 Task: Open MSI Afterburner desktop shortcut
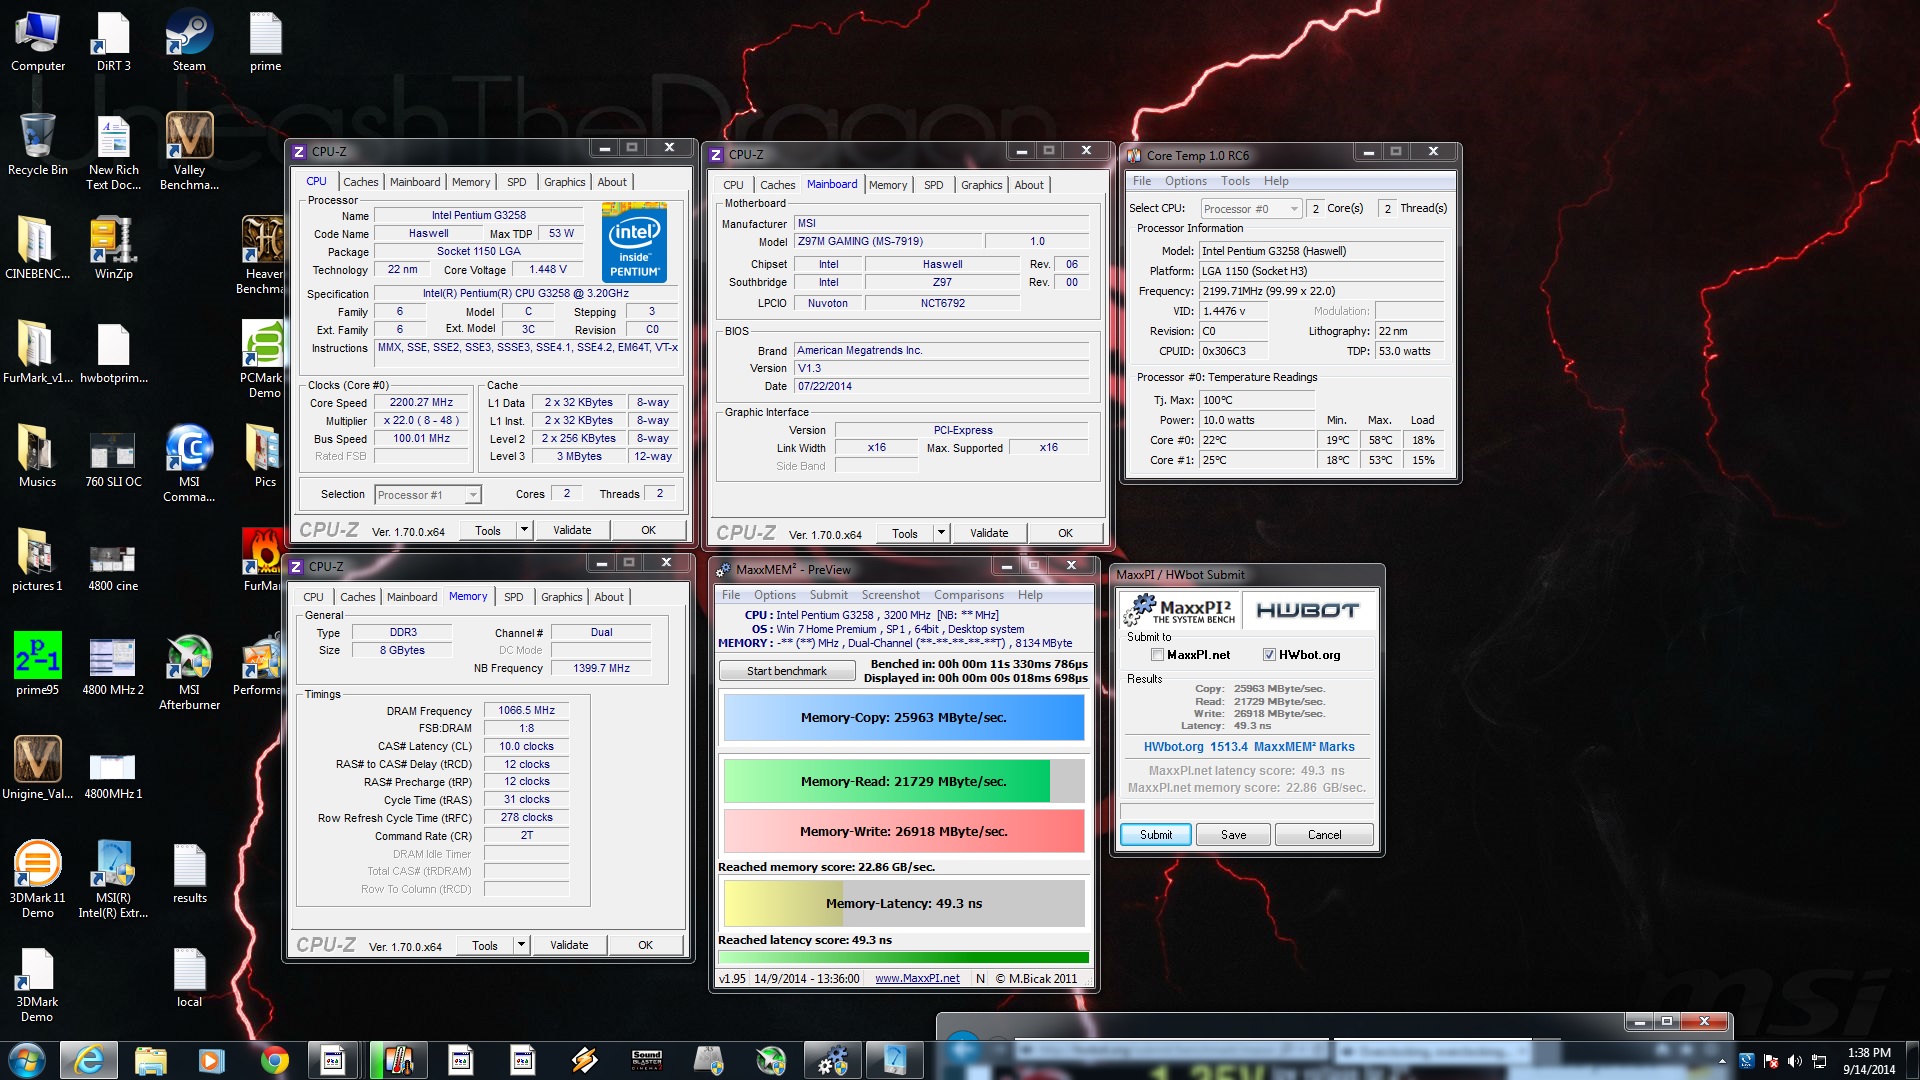[189, 672]
